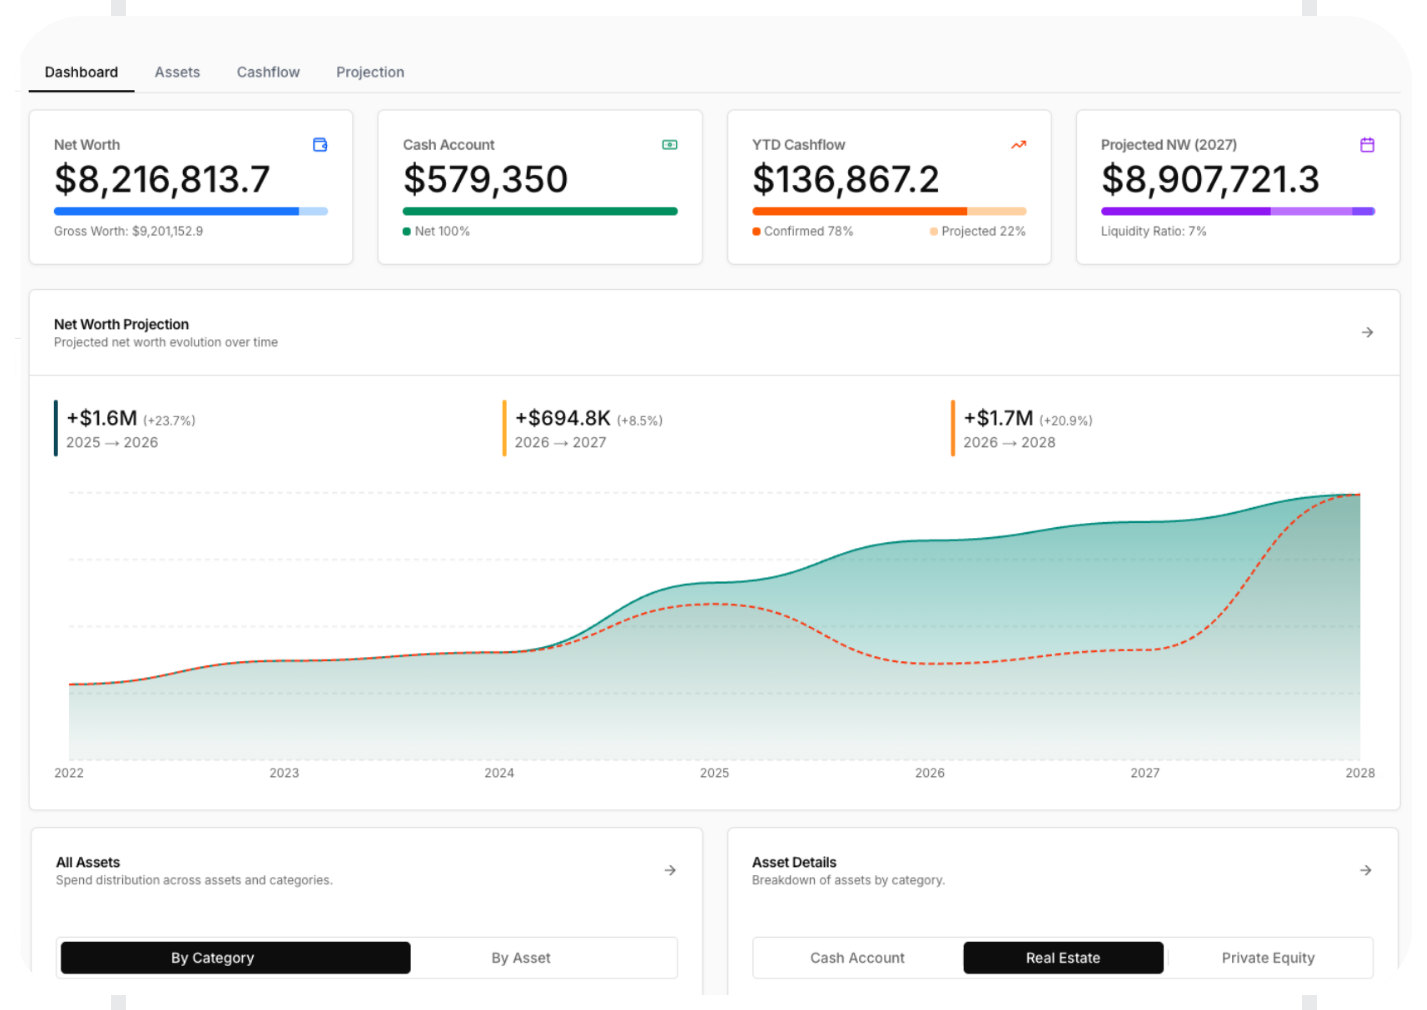Open the Cashflow tab
1427x1010 pixels.
pyautogui.click(x=268, y=72)
